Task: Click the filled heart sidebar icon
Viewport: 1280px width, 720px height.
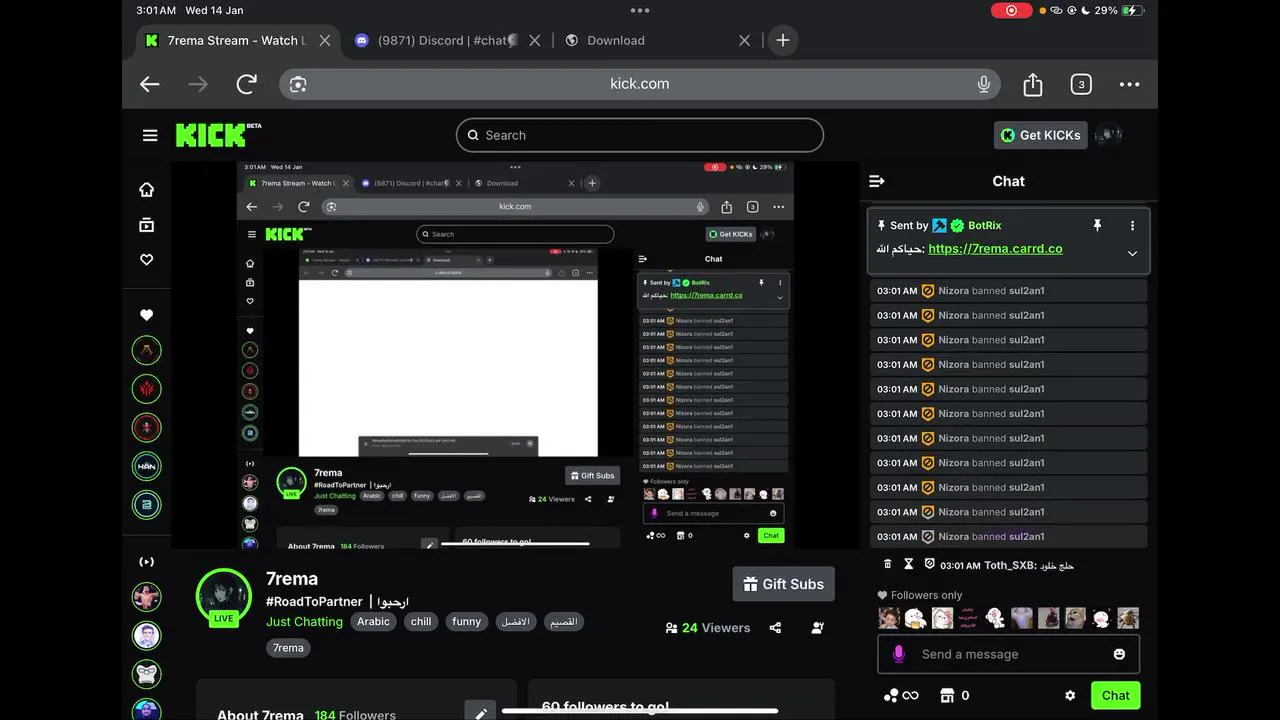Action: pyautogui.click(x=146, y=315)
